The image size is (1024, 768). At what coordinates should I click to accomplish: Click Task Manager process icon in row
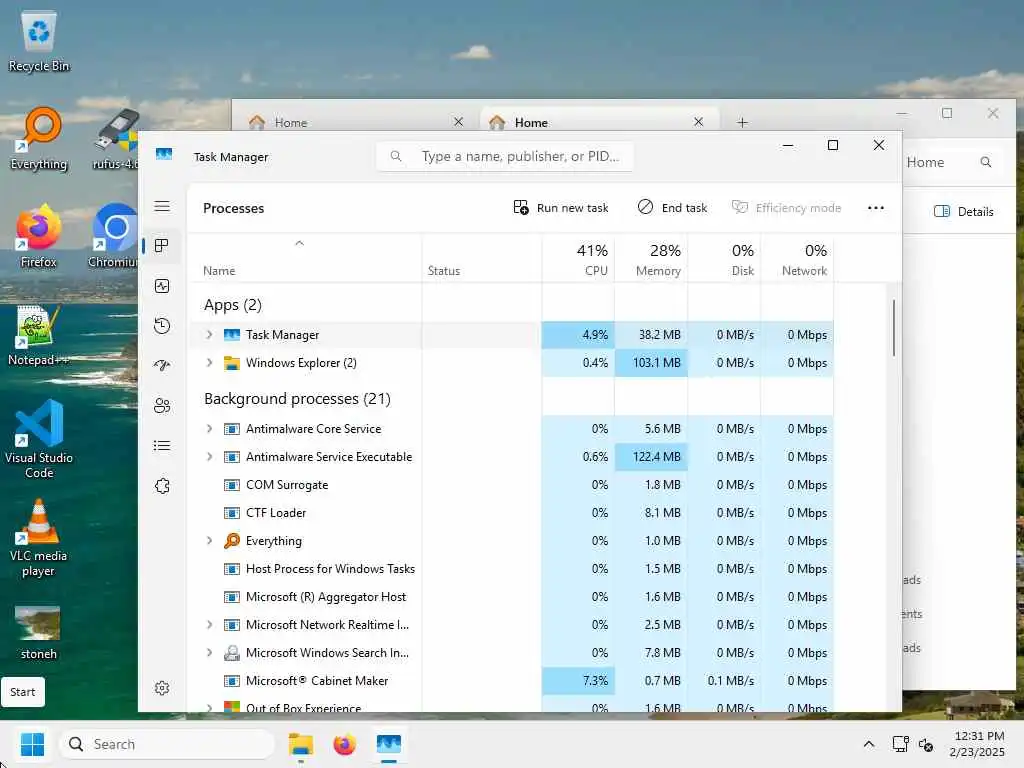[232, 334]
